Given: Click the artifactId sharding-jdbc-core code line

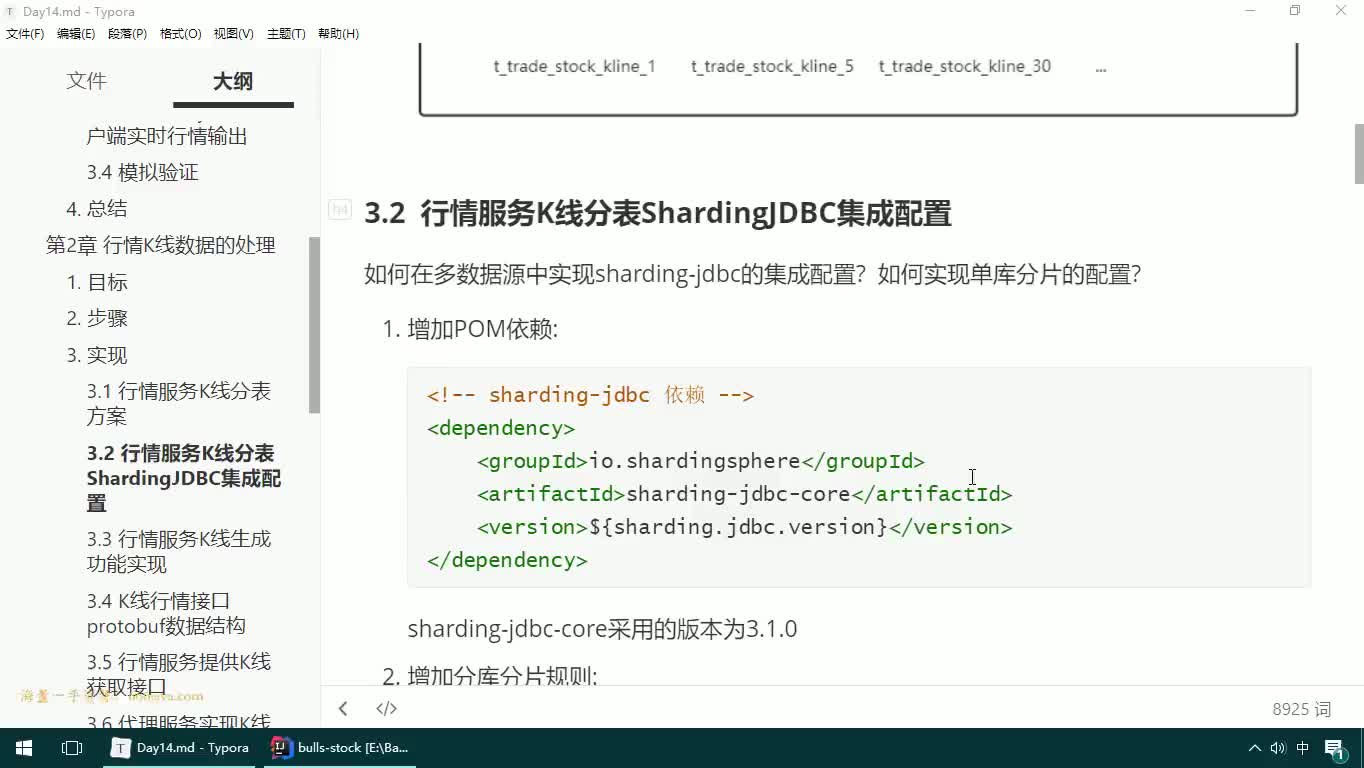Looking at the screenshot, I should pos(744,494).
